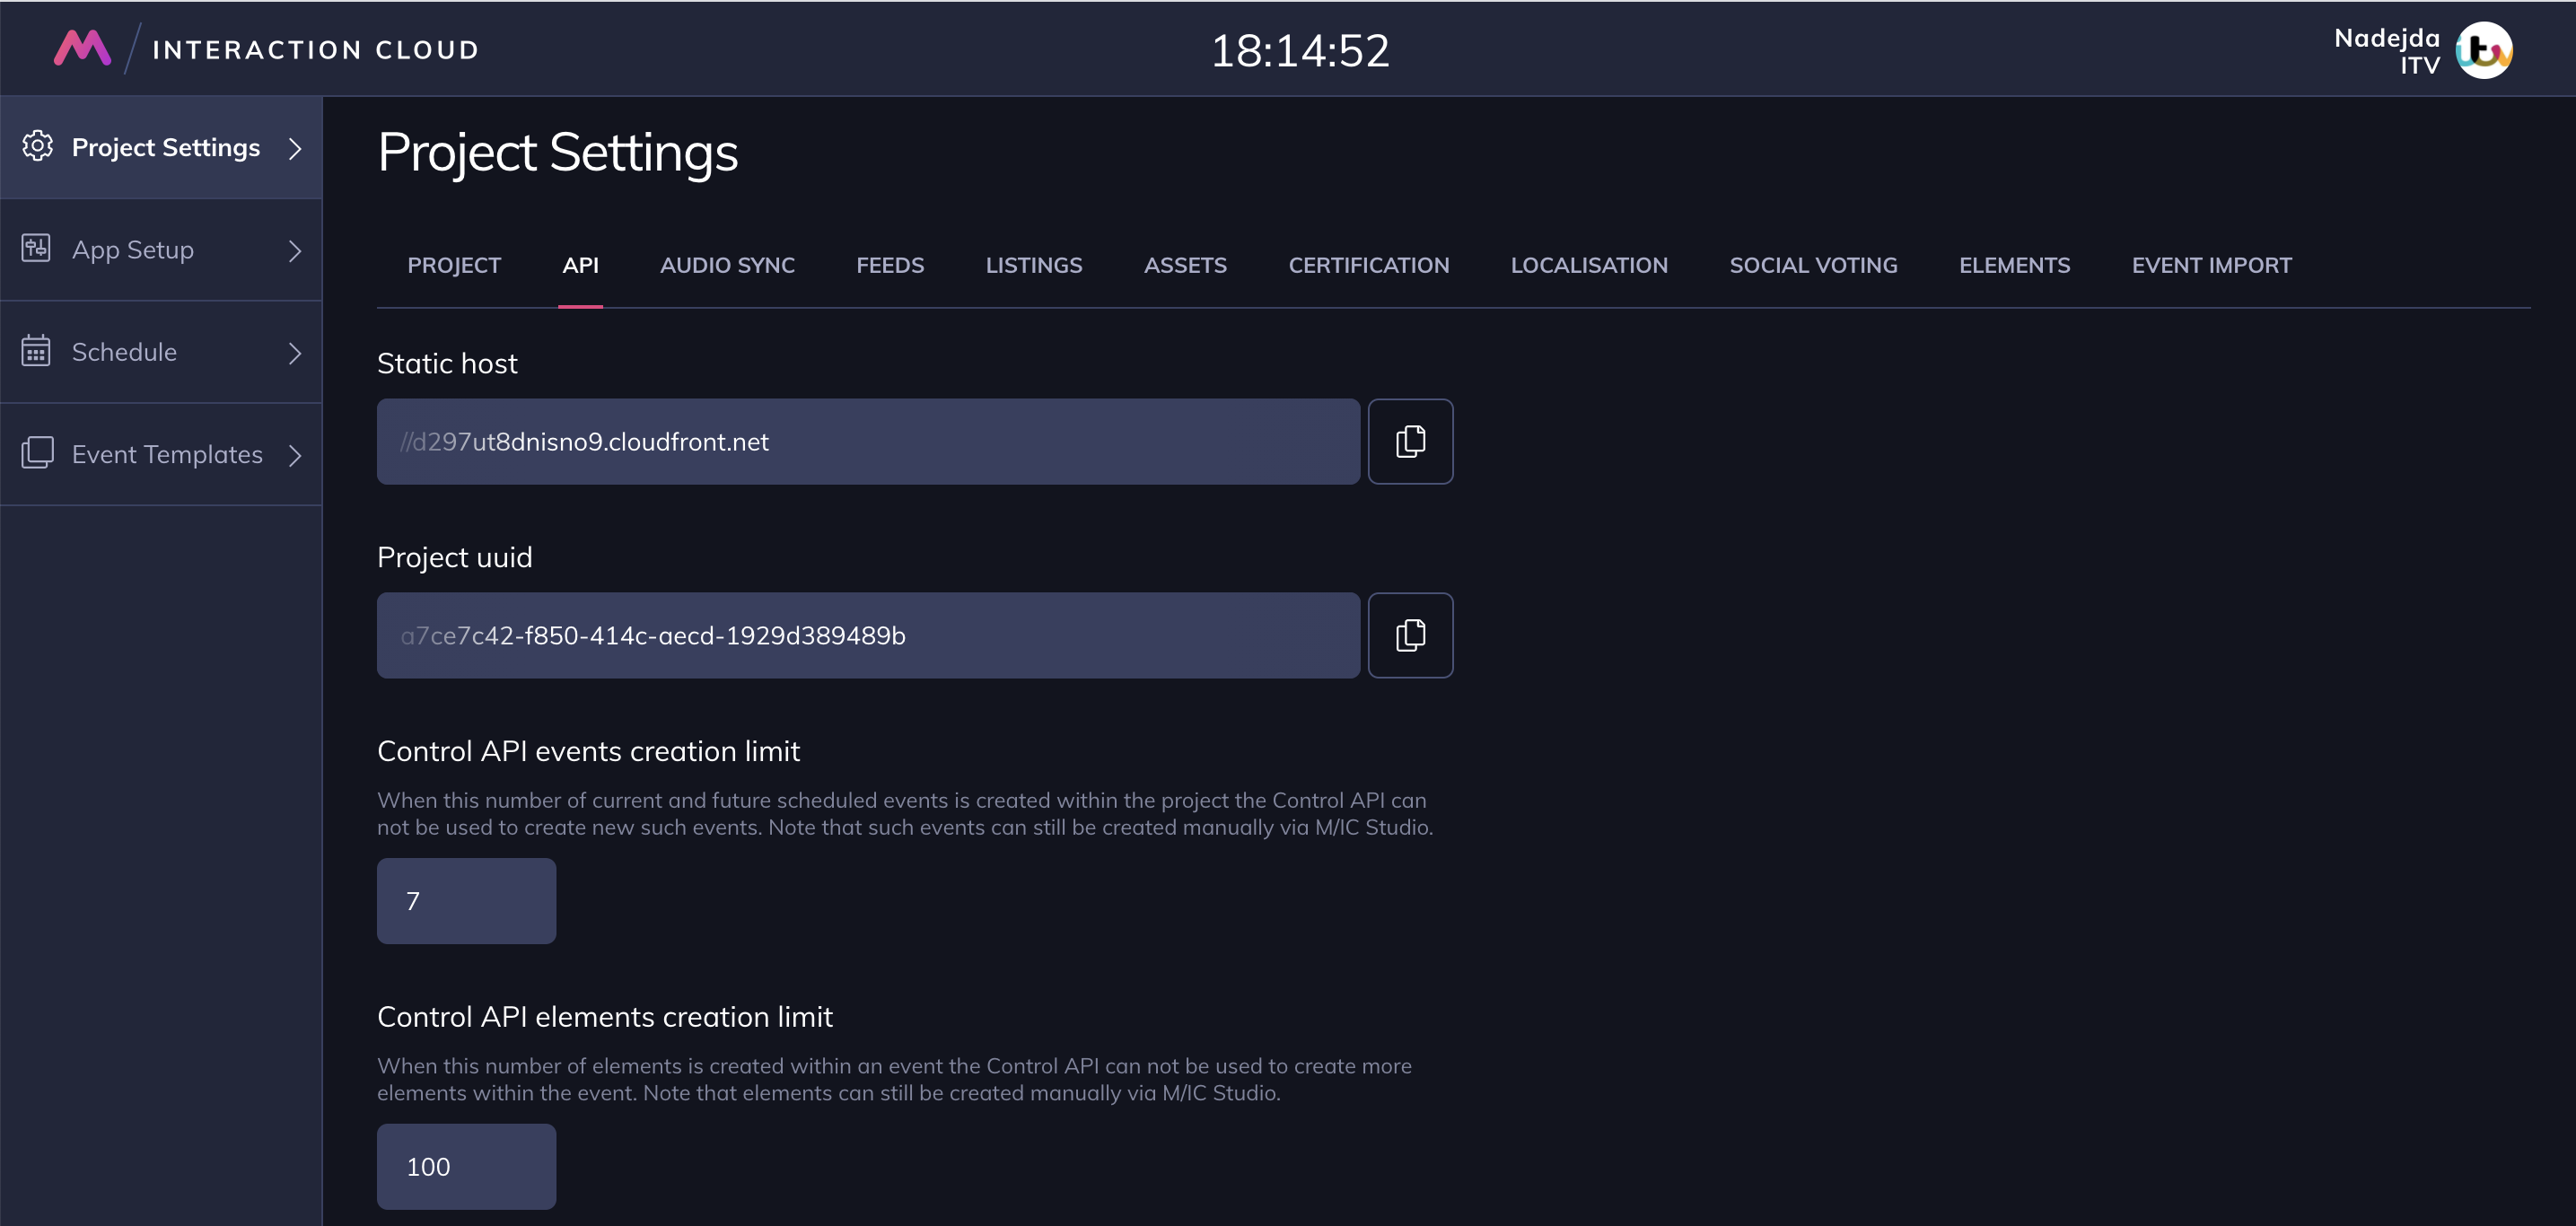
Task: Open Event Templates in the sidebar
Action: point(161,454)
